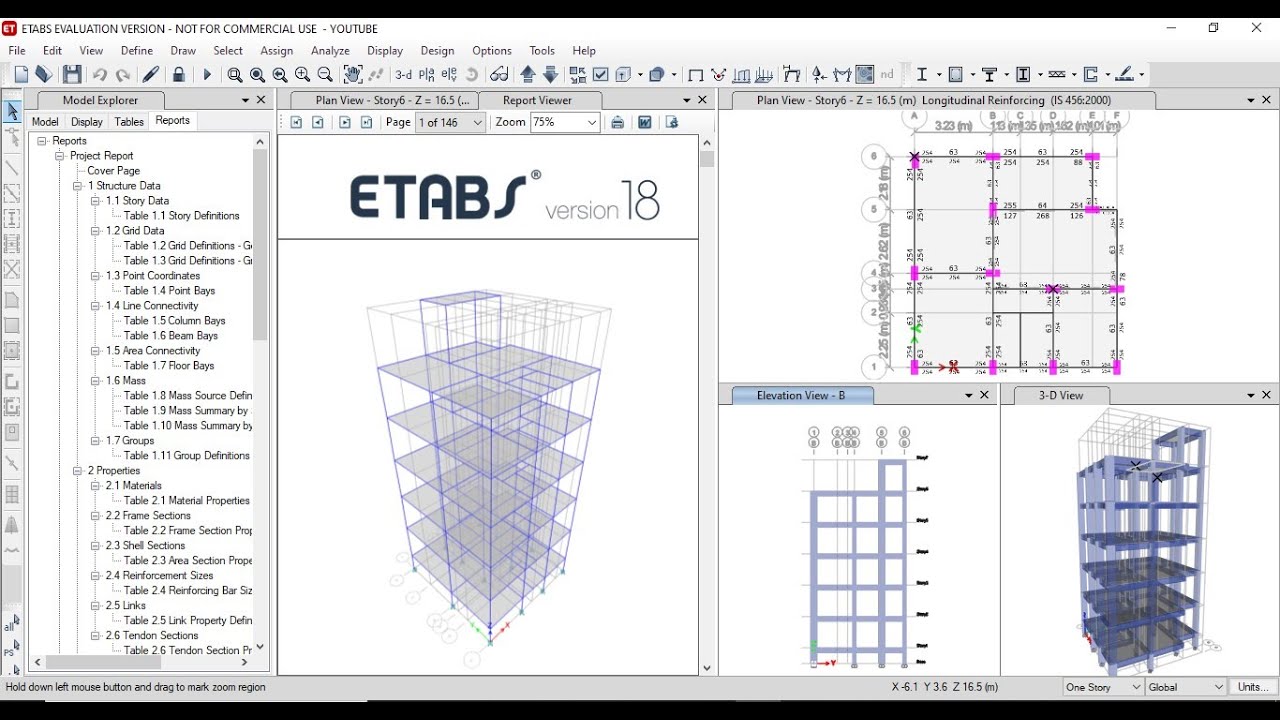
Task: Open the Define menu
Action: point(137,50)
